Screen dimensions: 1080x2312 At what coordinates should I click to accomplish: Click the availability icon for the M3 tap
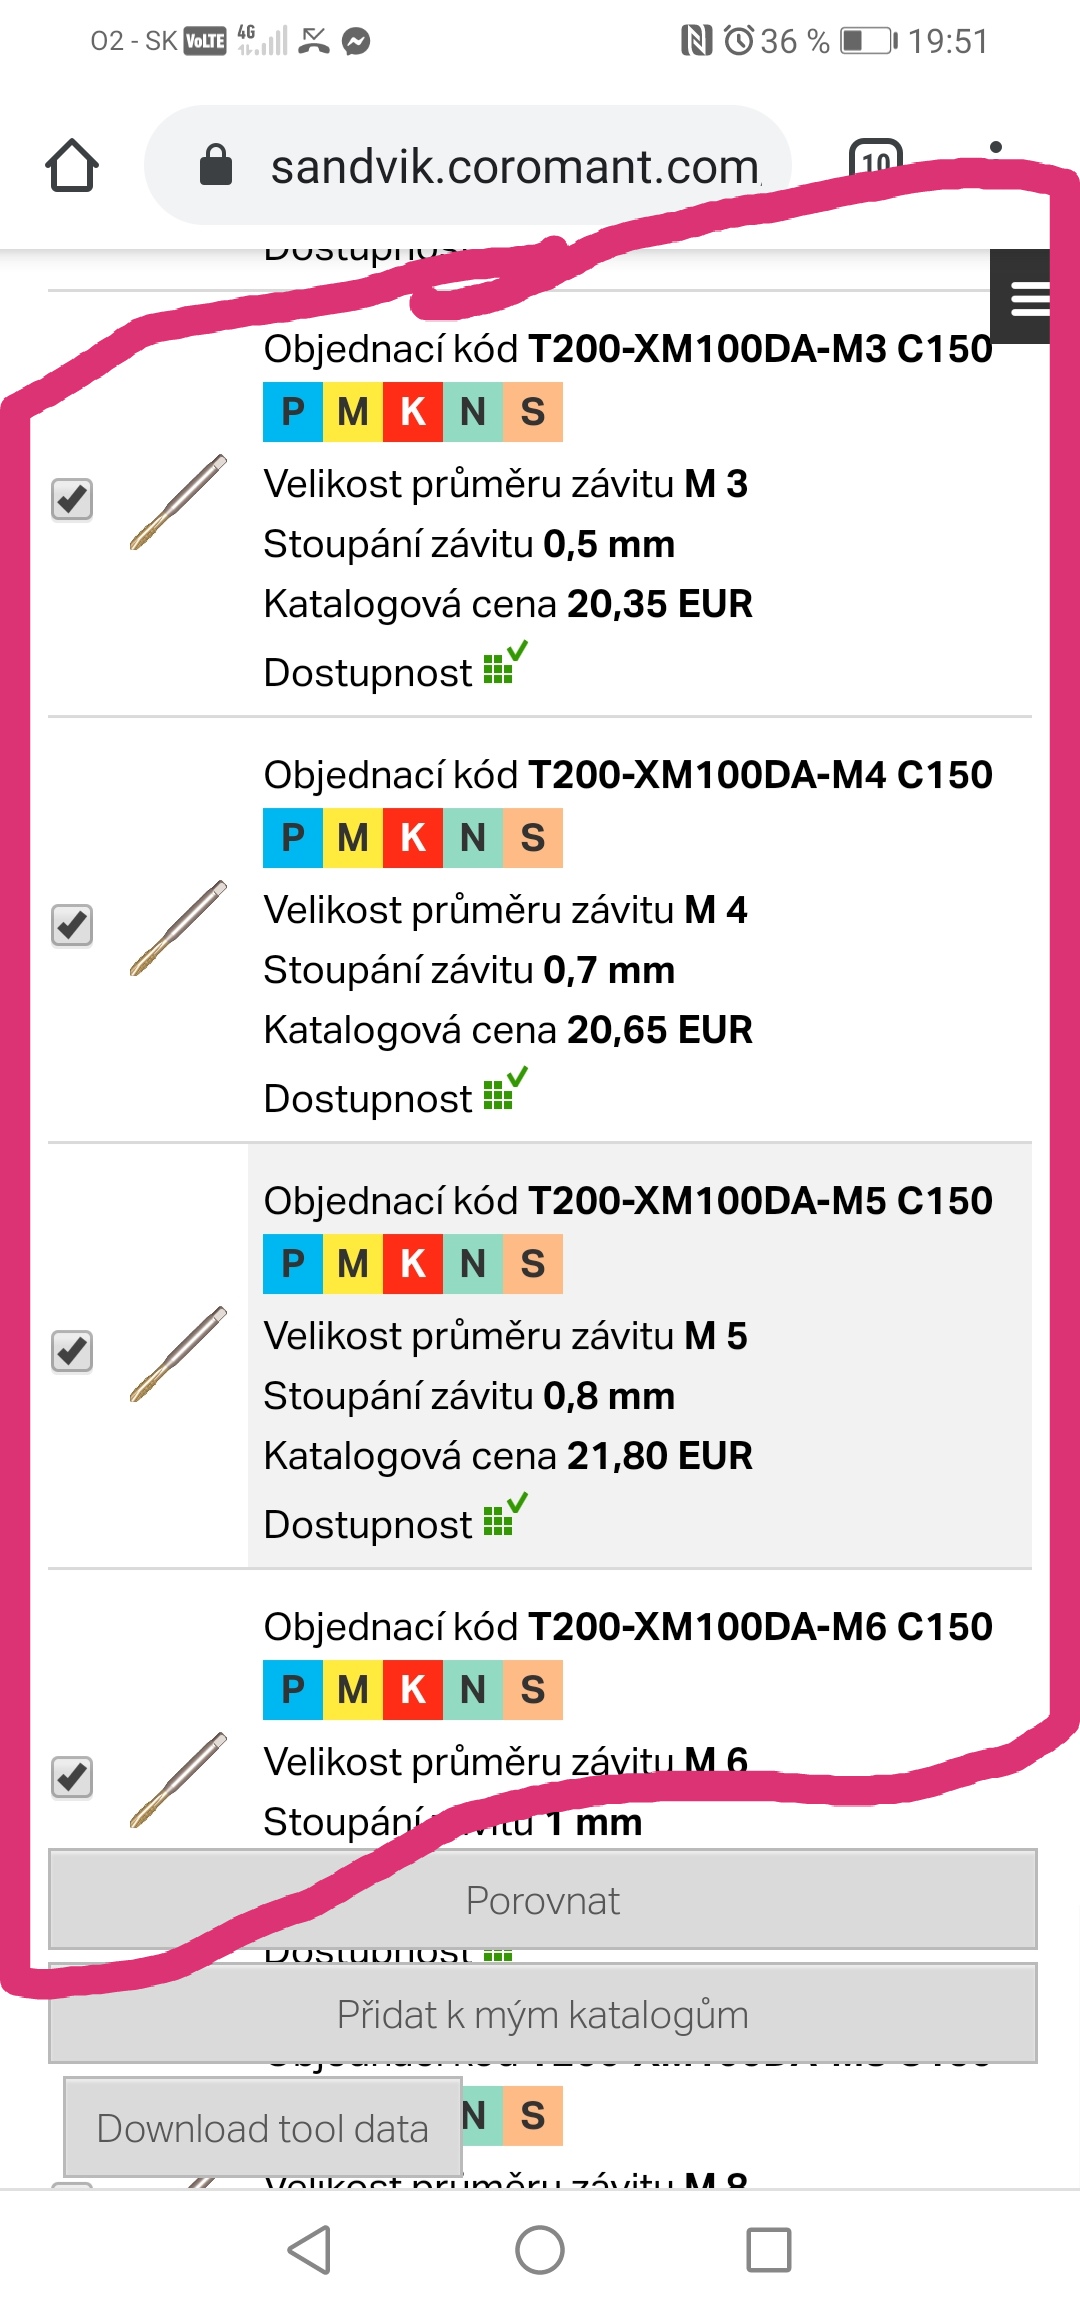[504, 666]
